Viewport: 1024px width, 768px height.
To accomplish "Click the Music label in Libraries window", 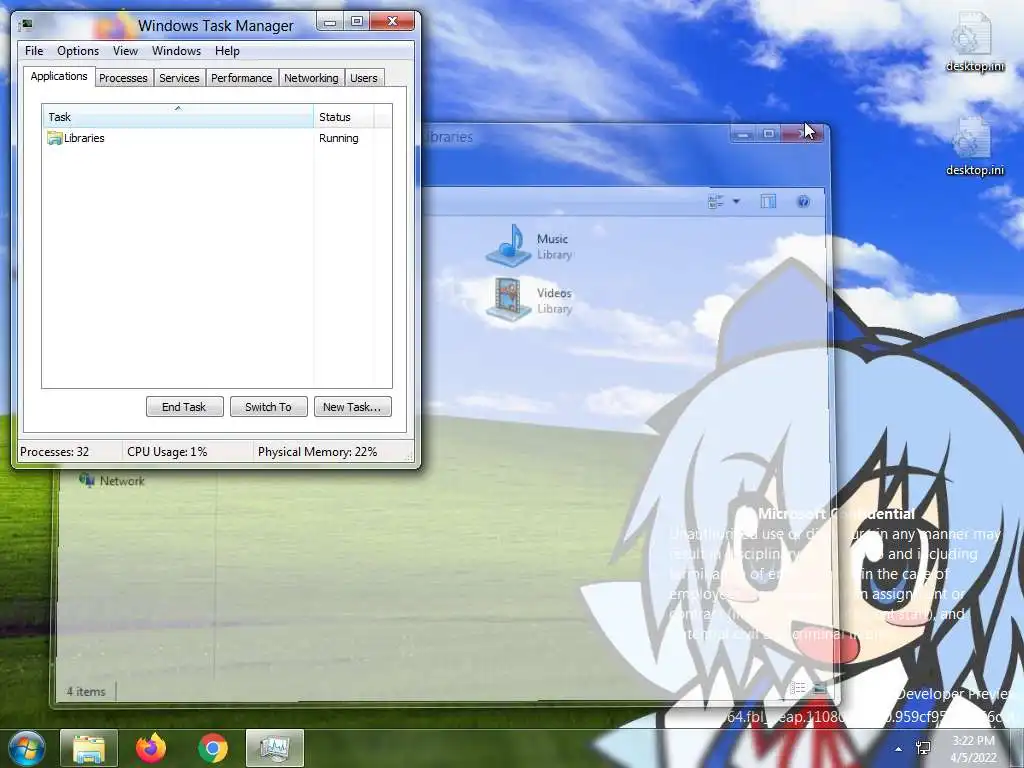I will point(552,239).
